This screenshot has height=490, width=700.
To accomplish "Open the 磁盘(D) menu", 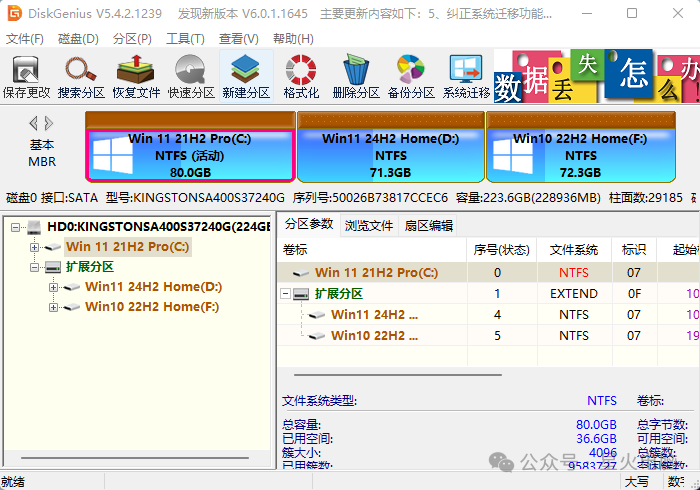I will 78,39.
